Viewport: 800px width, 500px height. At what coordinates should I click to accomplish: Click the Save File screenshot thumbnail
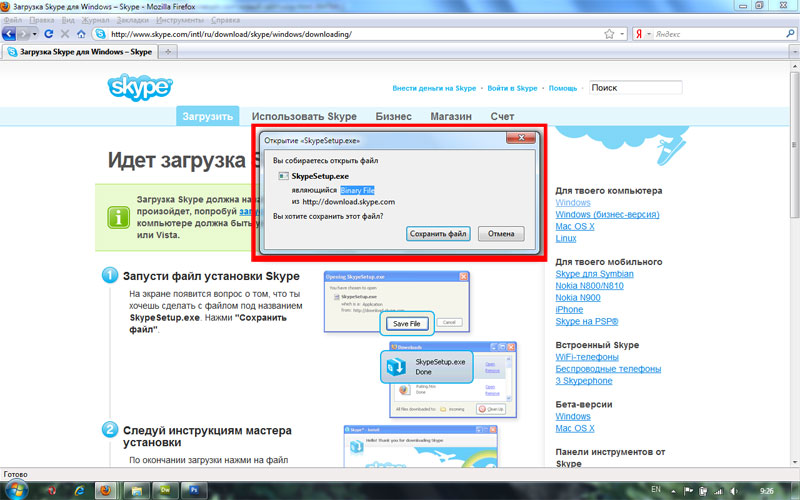[x=407, y=323]
